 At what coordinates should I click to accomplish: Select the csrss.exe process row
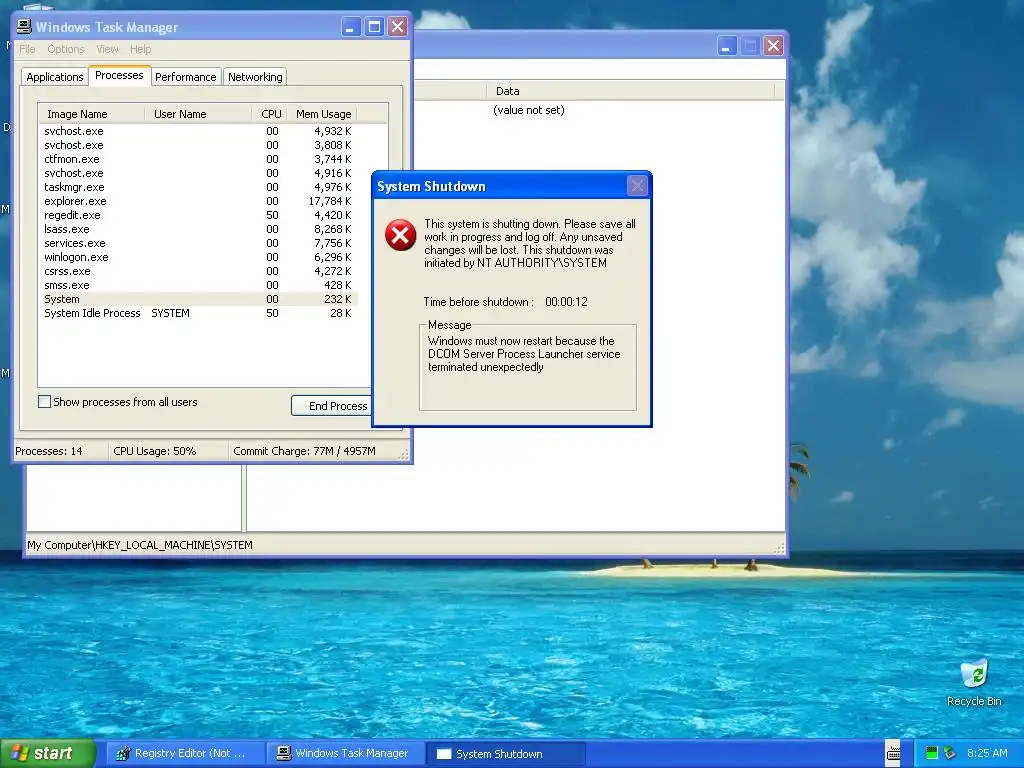point(198,271)
